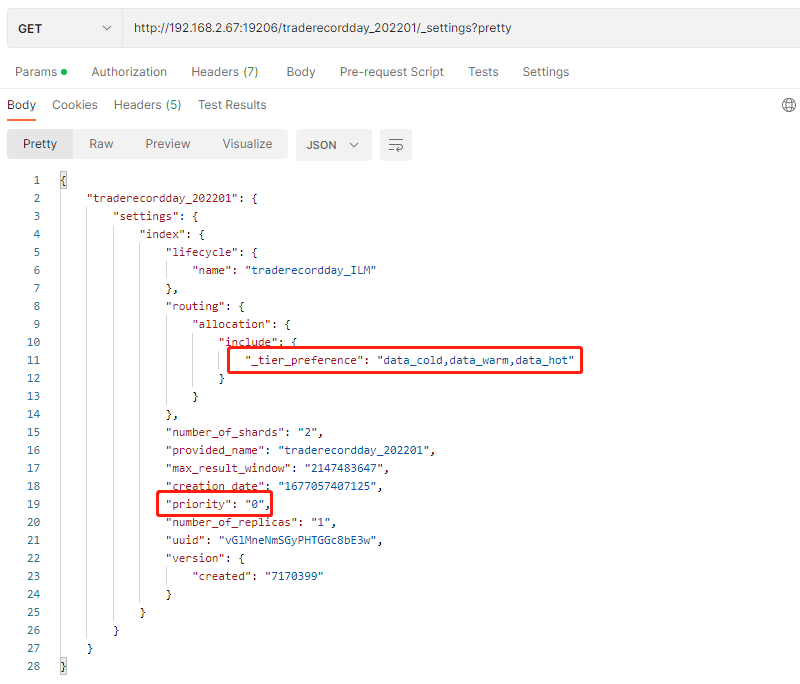Open the Pre-request Script tab
This screenshot has height=684, width=800.
click(x=392, y=72)
